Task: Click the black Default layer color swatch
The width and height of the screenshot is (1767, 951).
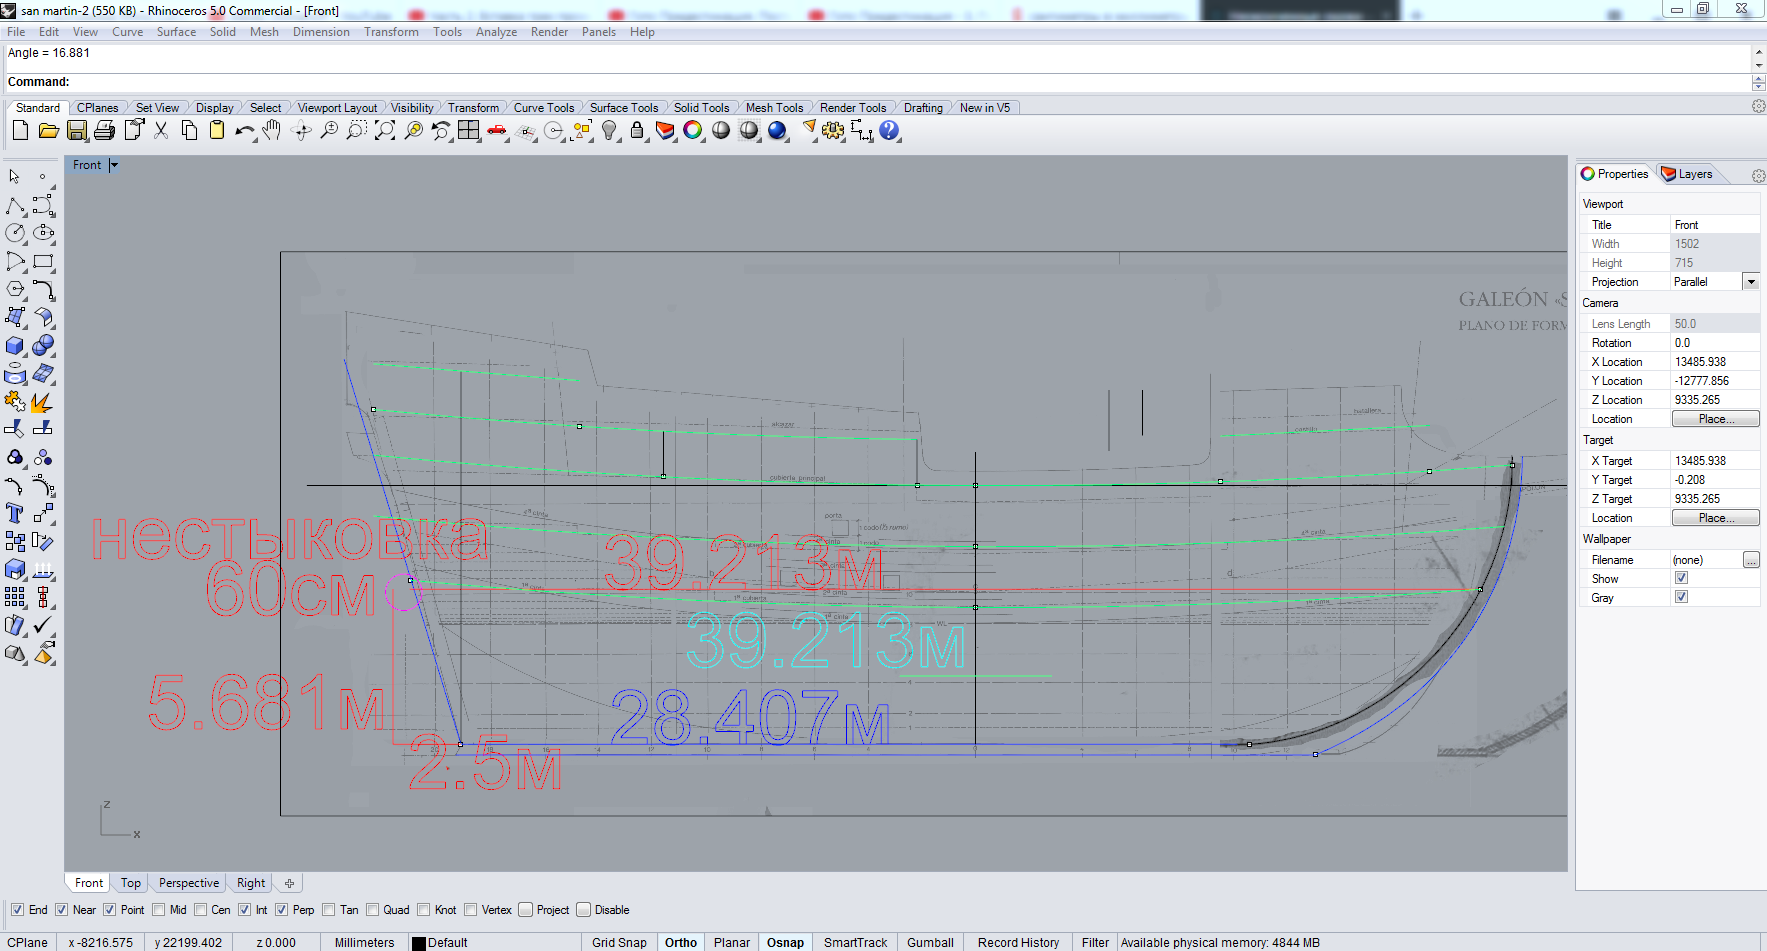Action: pos(419,943)
